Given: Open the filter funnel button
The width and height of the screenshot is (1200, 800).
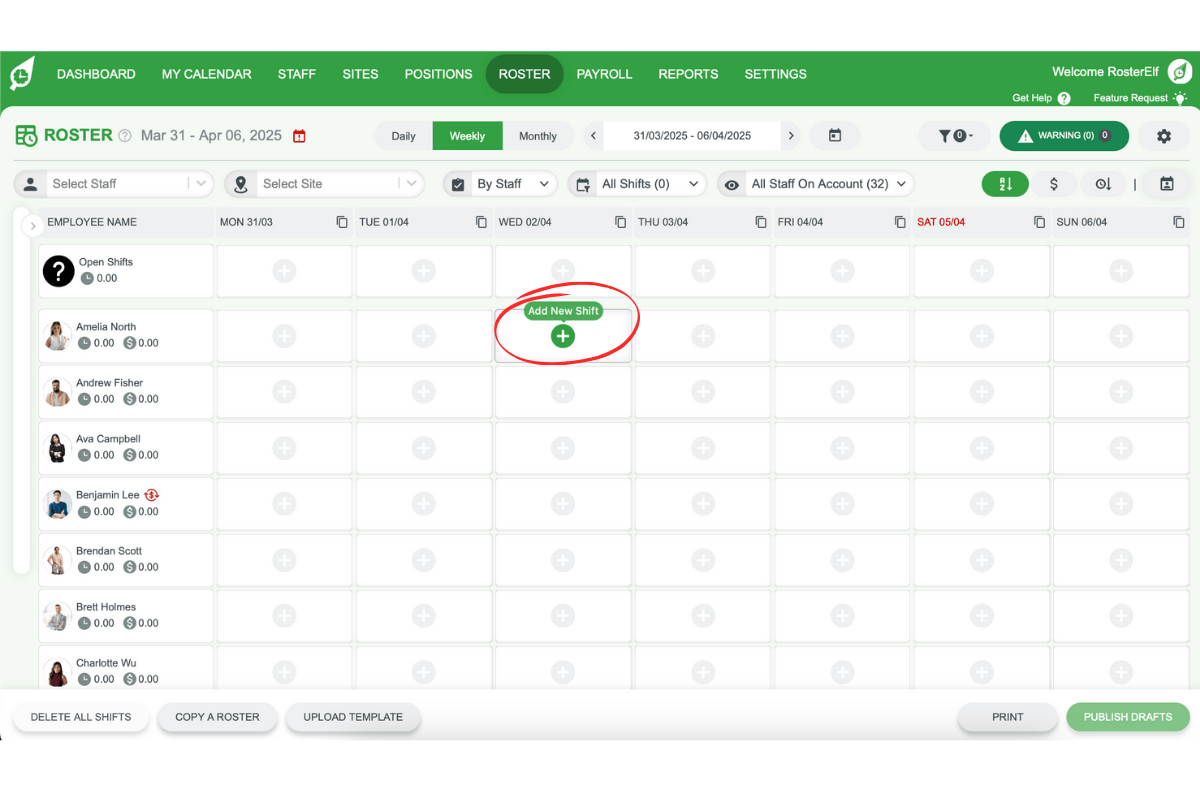Looking at the screenshot, I should coord(954,136).
